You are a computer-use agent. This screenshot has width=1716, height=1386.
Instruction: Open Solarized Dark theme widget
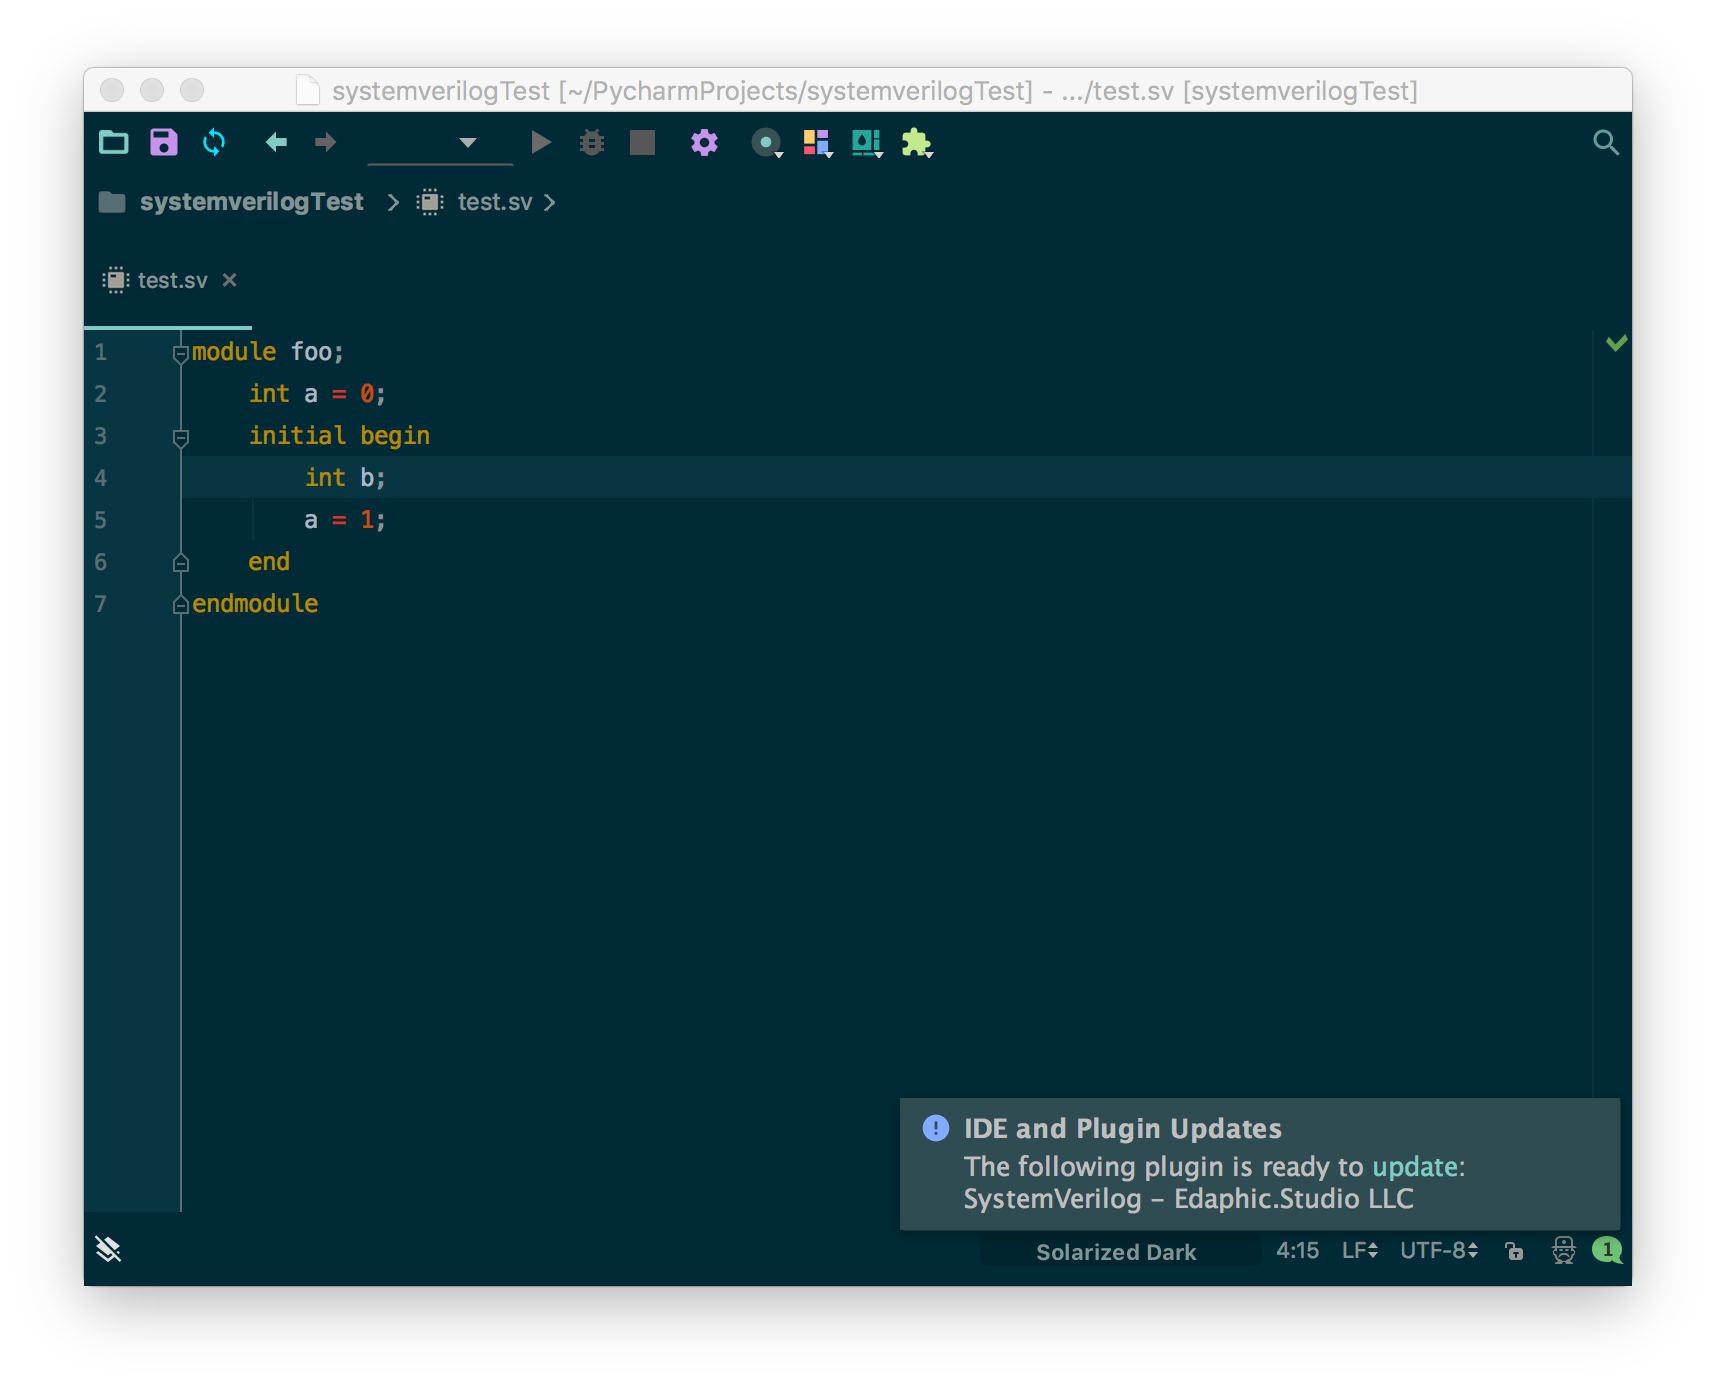click(1116, 1252)
